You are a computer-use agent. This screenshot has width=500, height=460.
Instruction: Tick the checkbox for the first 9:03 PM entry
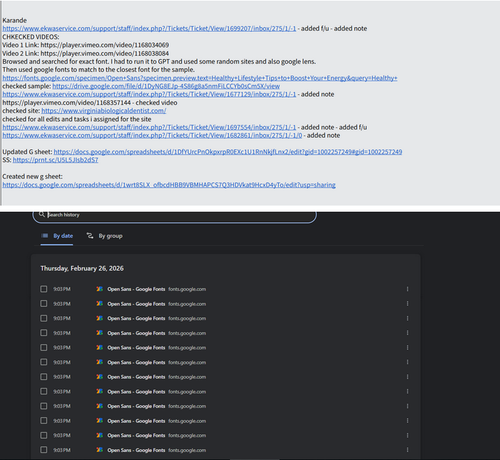point(44,289)
